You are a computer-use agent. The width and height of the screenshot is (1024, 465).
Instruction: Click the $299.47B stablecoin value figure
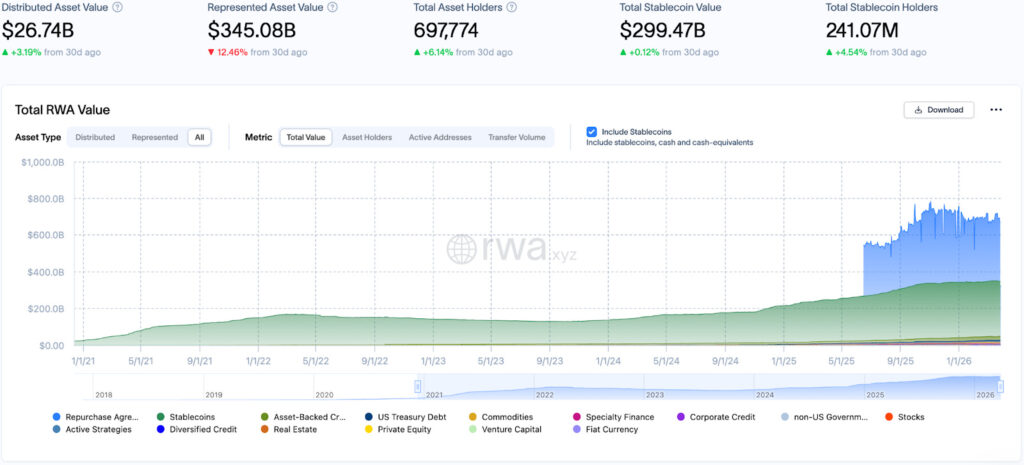click(x=664, y=30)
